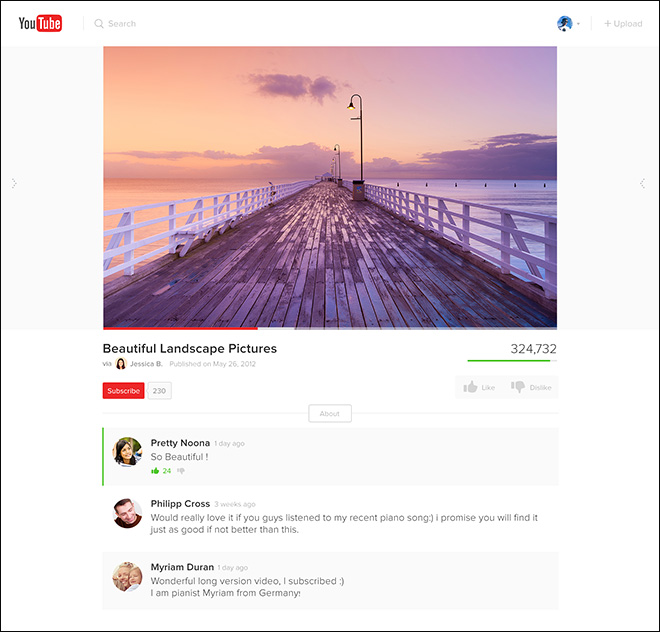Go to previous video with left chevron
Viewport: 660px width, 632px height.
click(14, 183)
